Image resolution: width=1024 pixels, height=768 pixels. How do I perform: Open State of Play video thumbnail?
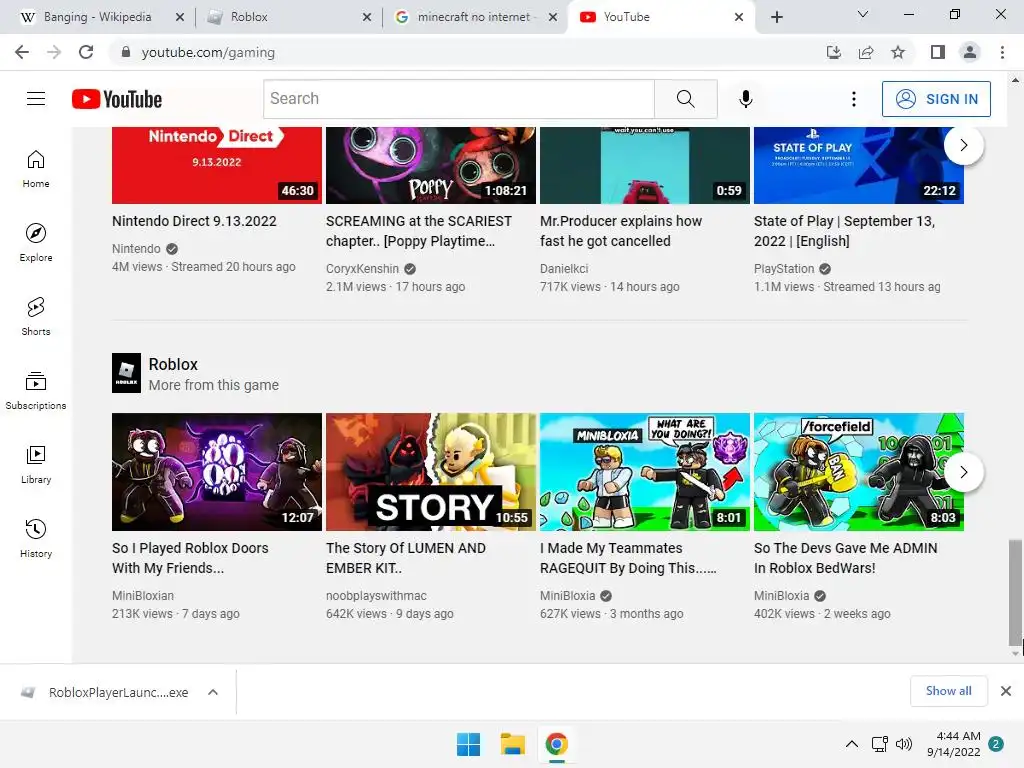(859, 165)
